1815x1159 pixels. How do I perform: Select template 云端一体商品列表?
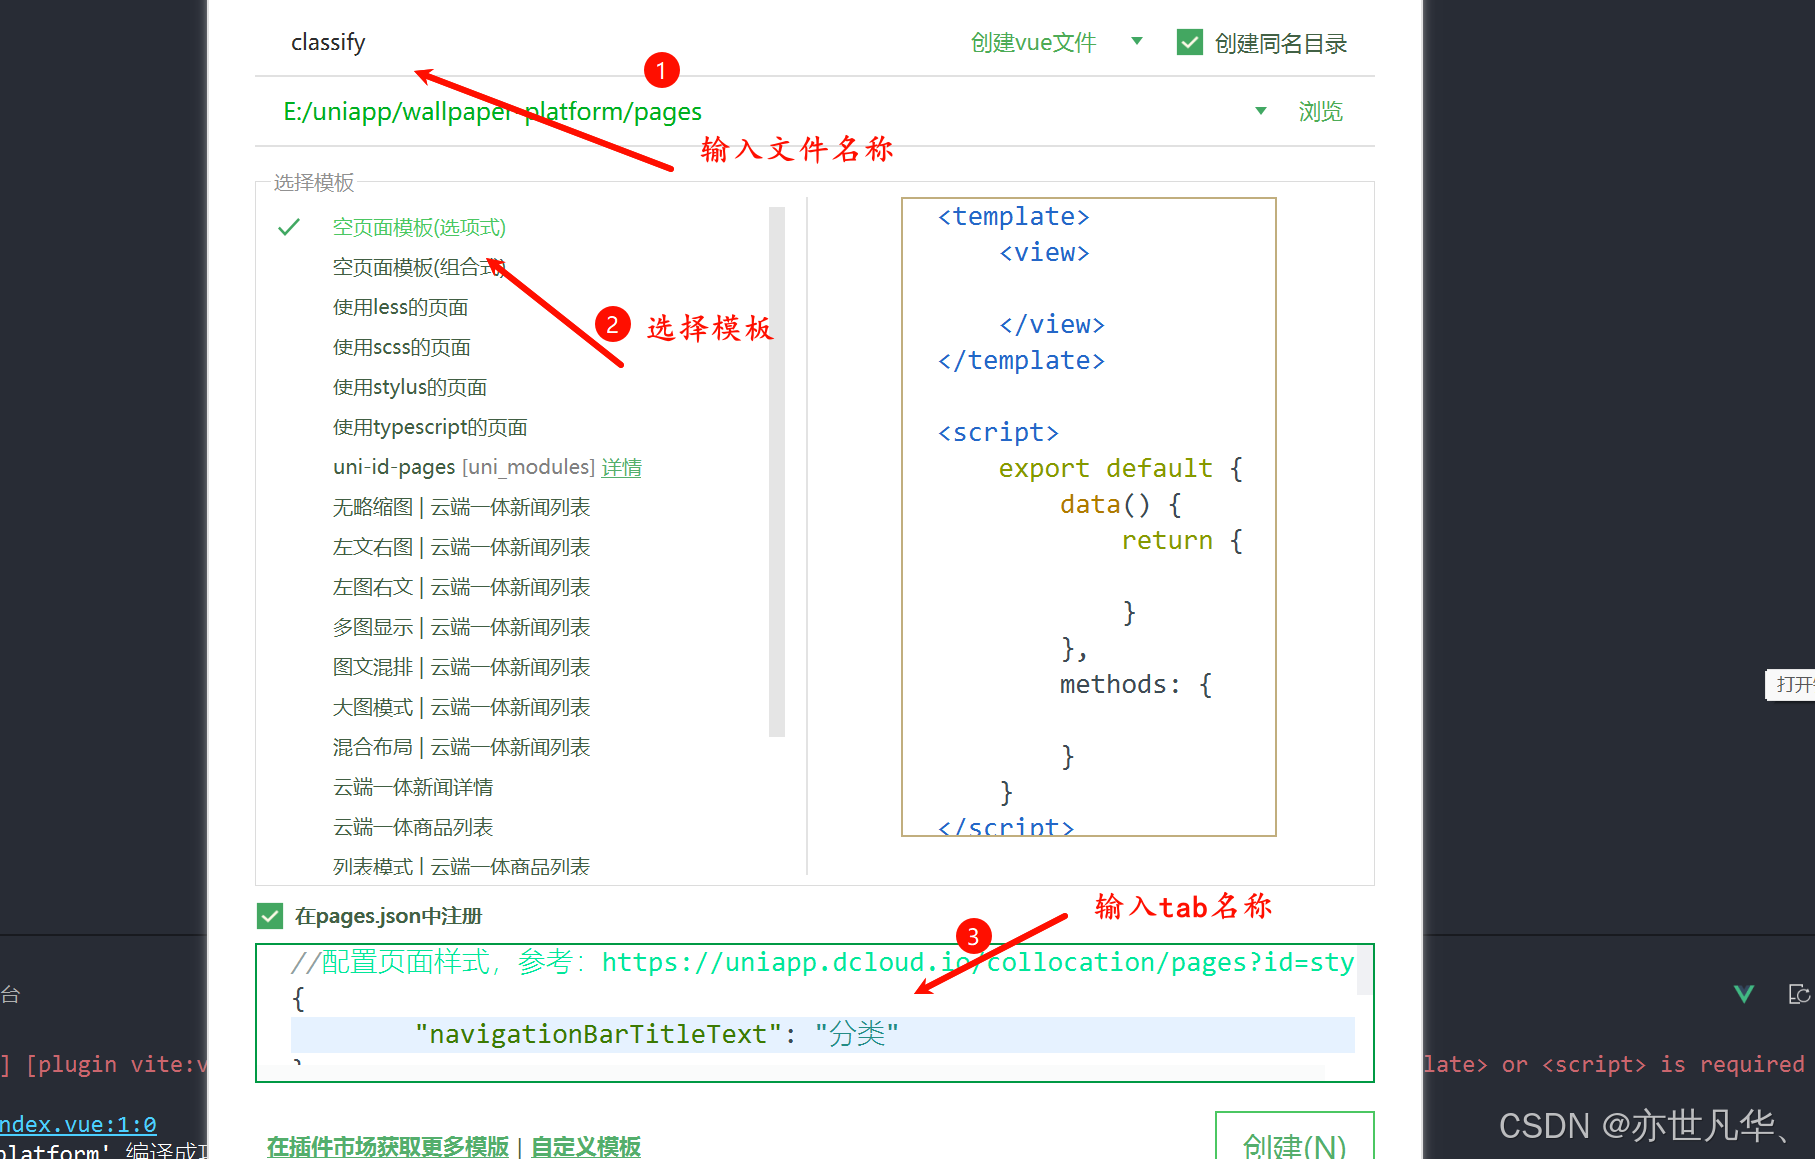tap(413, 827)
